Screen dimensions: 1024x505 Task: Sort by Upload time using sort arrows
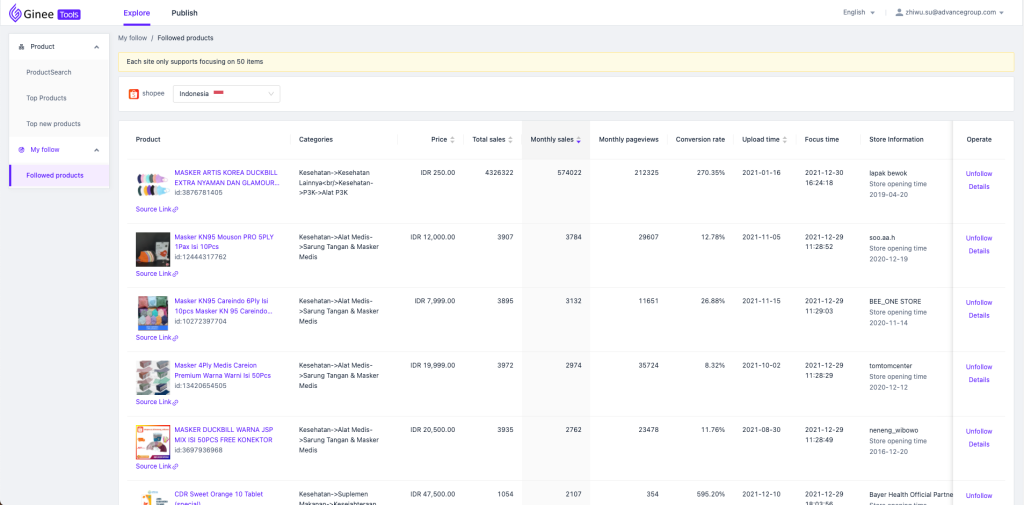coord(785,140)
